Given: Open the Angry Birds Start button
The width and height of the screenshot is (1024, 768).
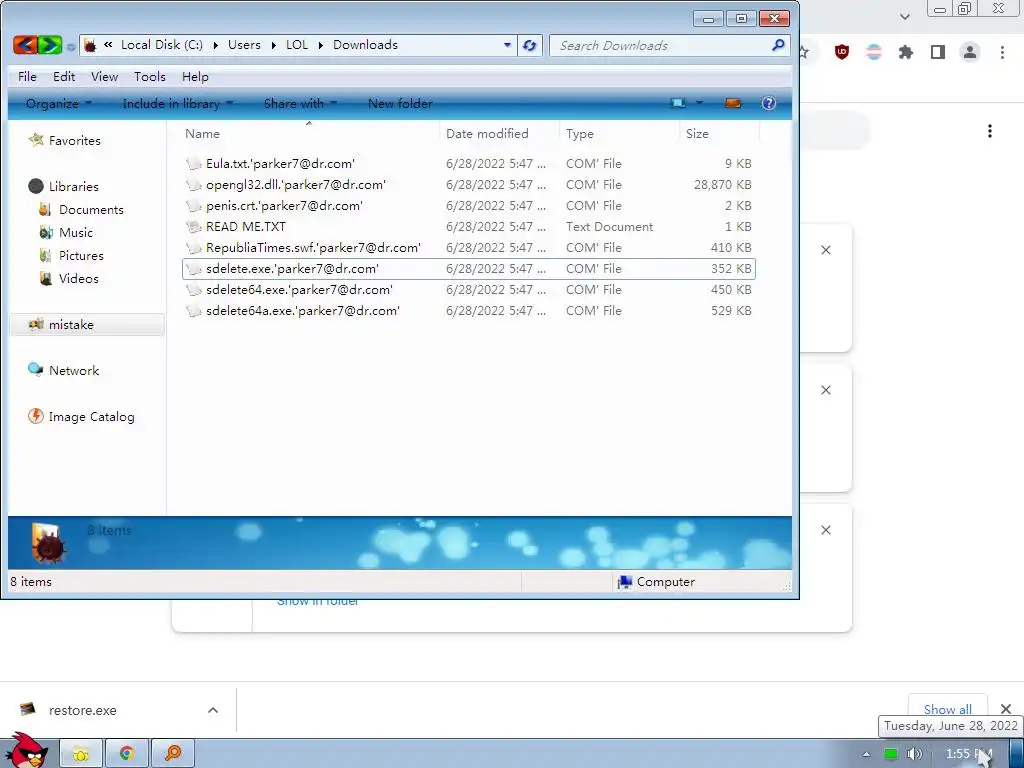Looking at the screenshot, I should (x=26, y=750).
